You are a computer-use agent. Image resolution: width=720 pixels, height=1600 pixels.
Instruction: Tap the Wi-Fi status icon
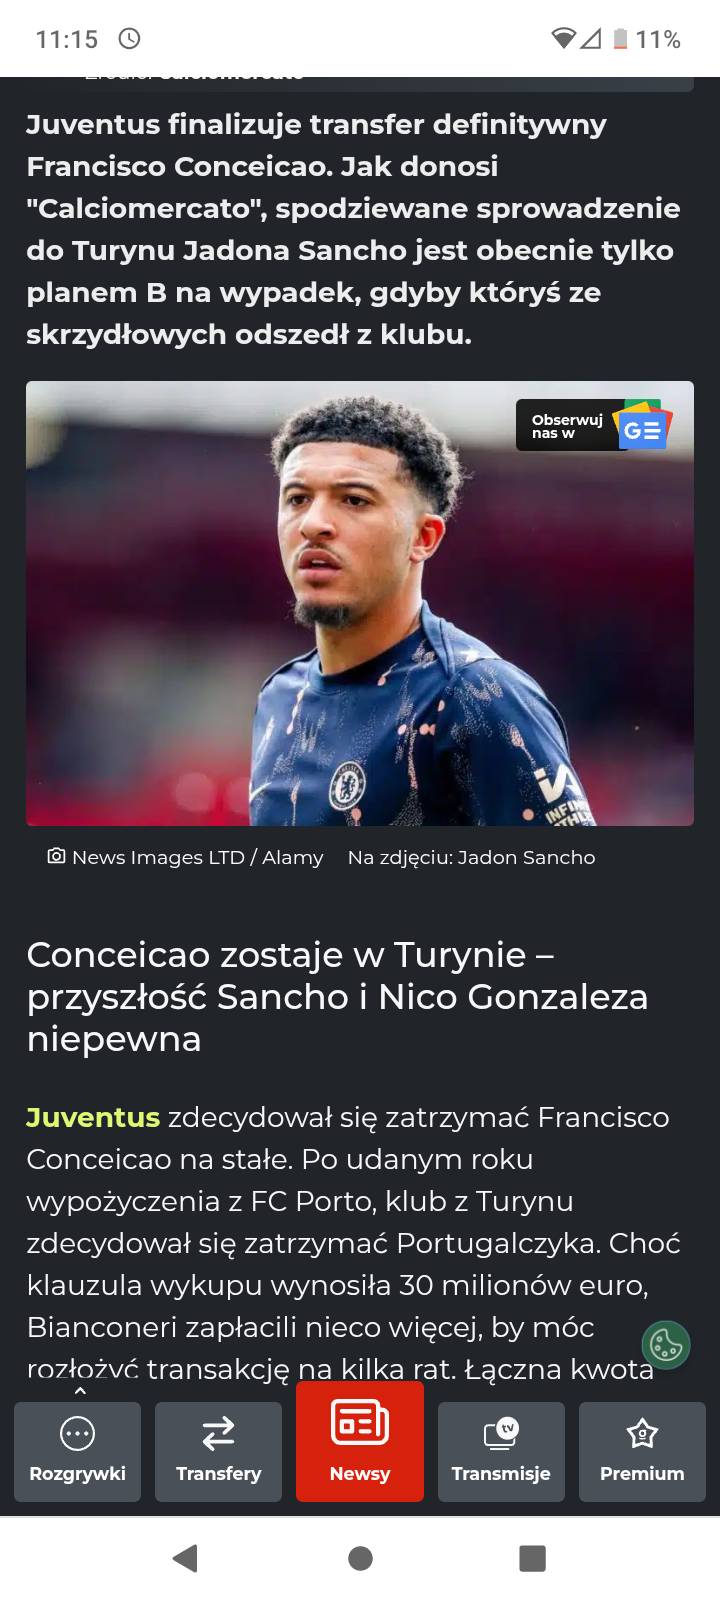(x=564, y=39)
